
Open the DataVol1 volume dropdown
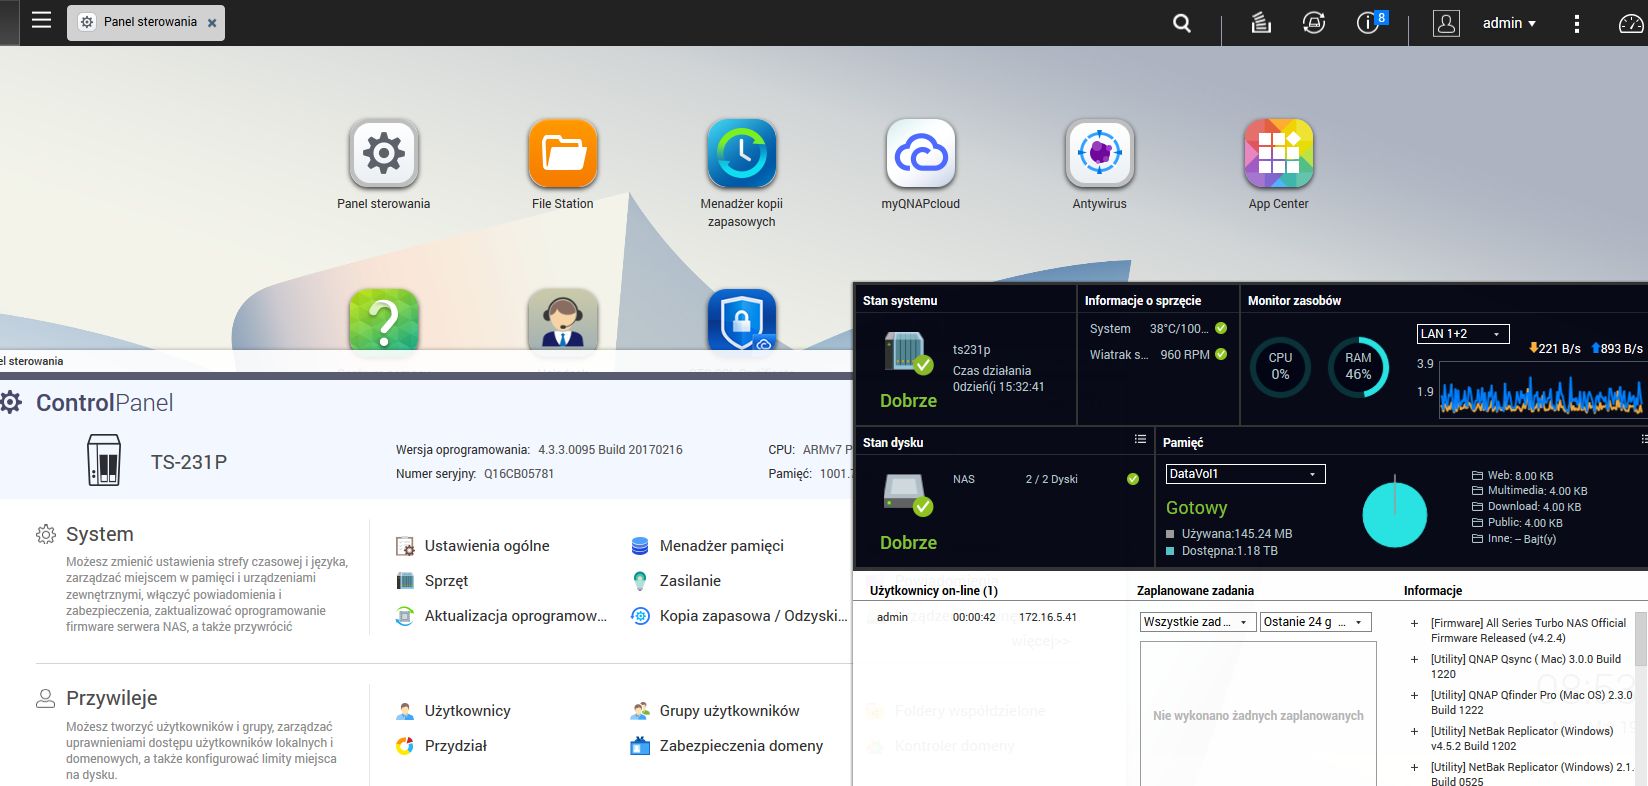pos(1246,474)
